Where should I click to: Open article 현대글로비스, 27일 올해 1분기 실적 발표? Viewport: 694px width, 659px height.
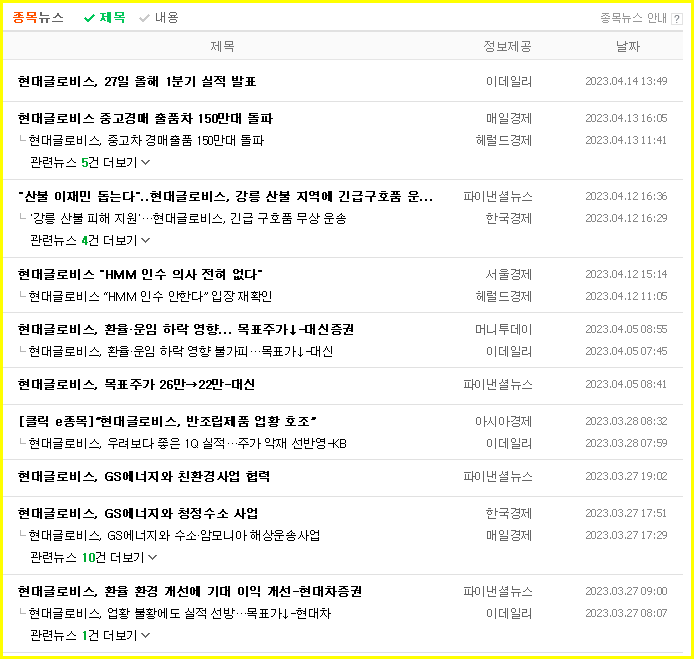coord(137,81)
